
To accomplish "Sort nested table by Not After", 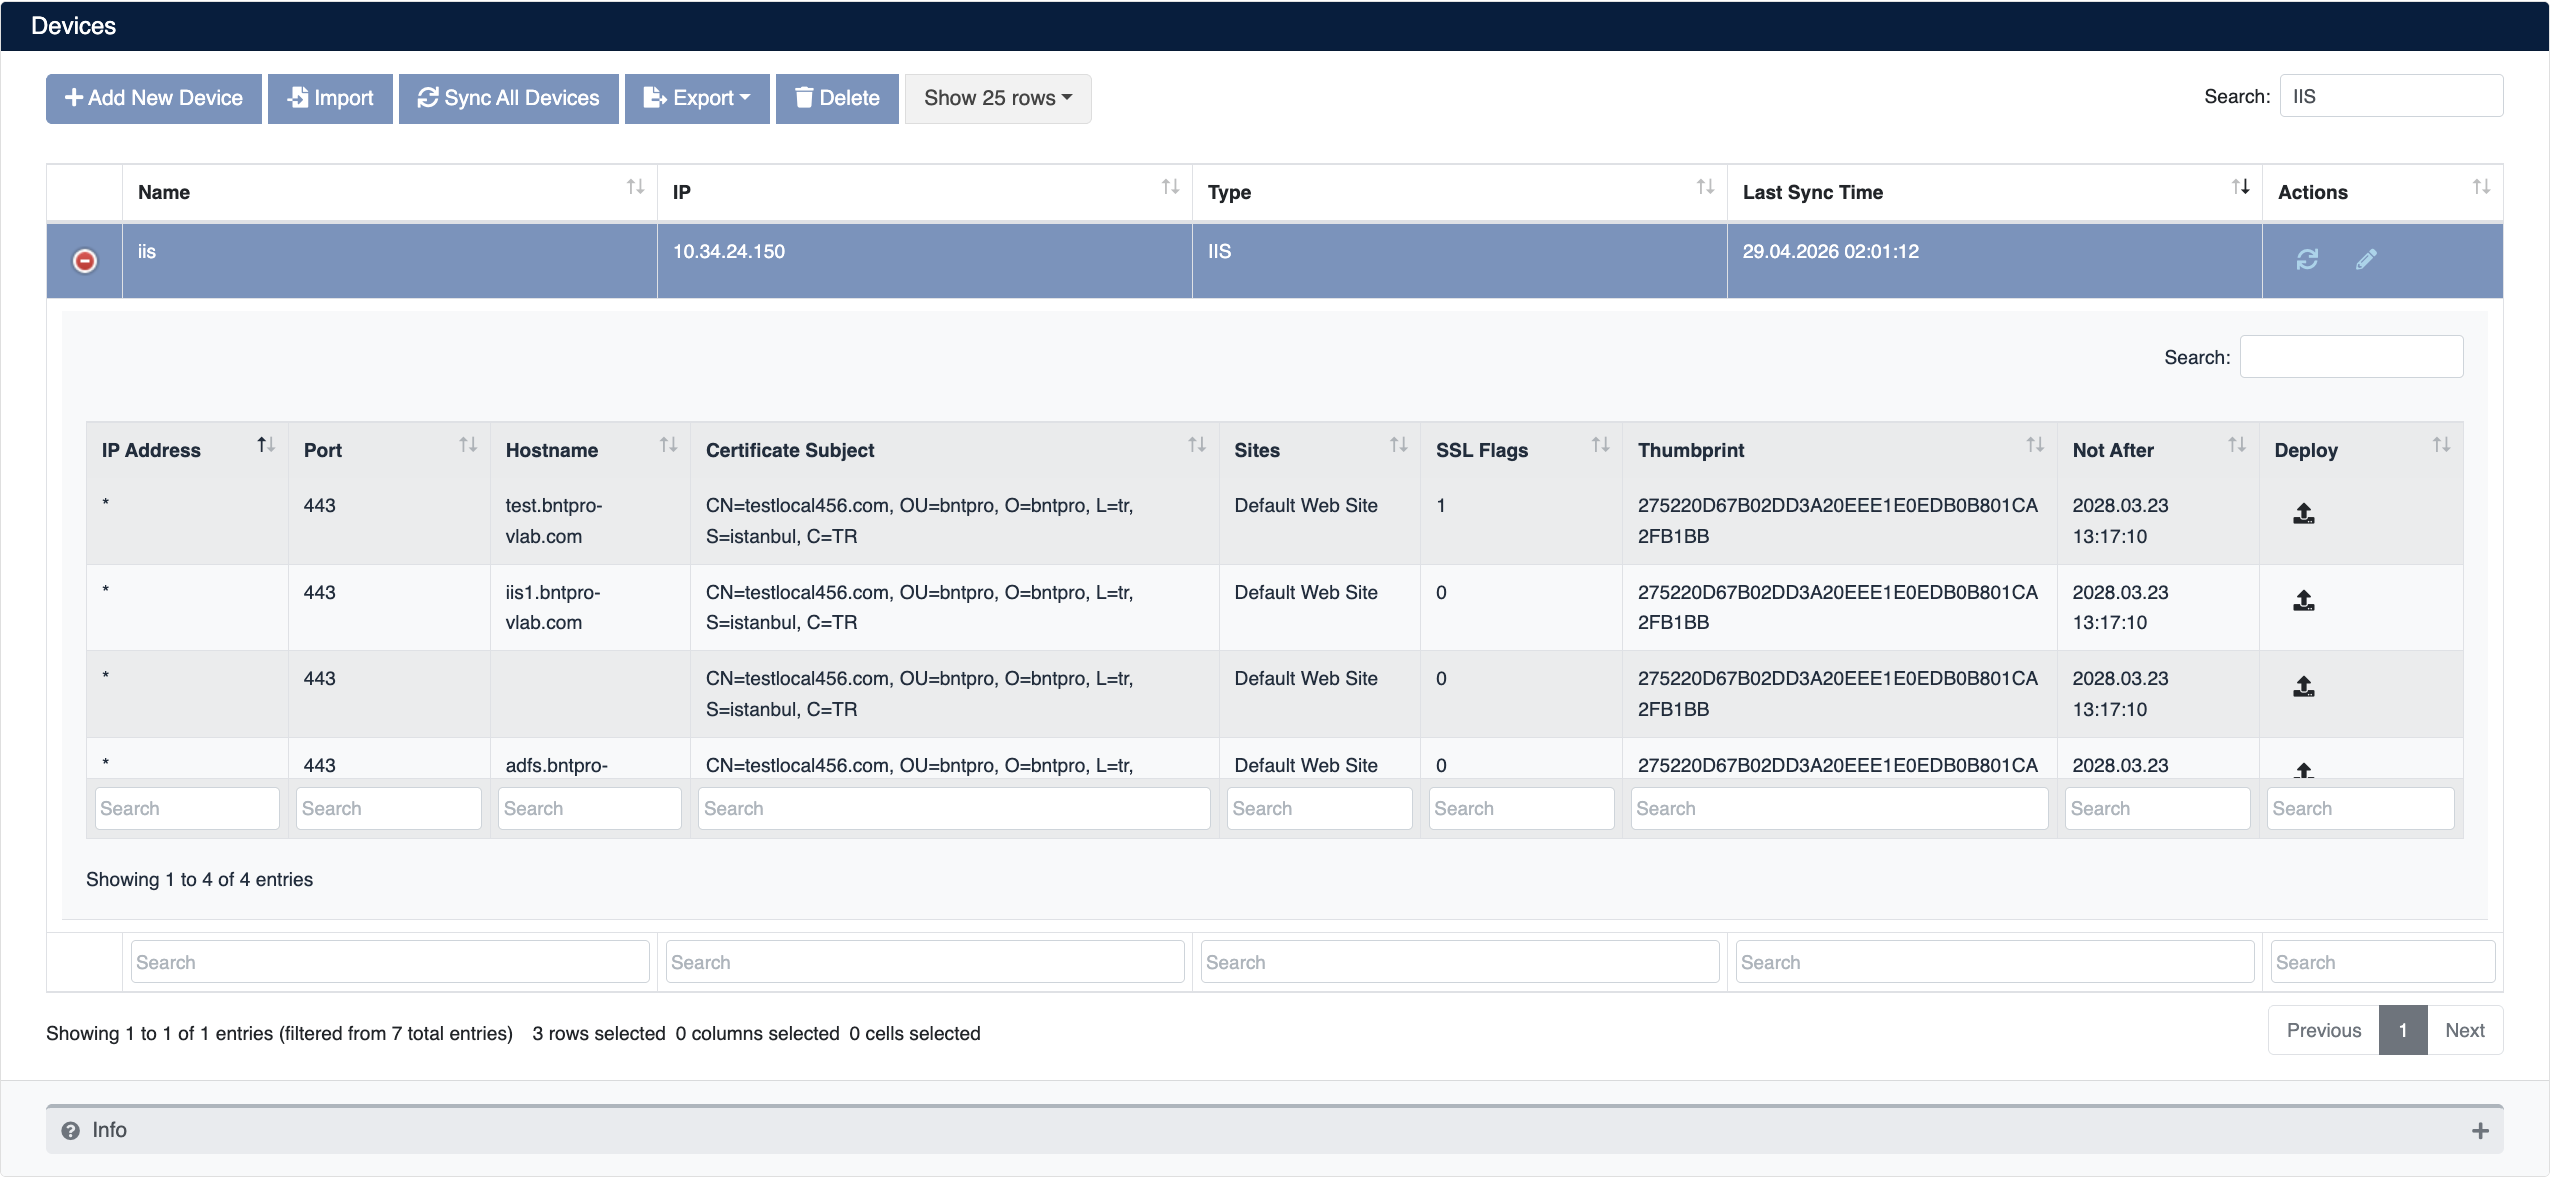I will [x=2158, y=450].
